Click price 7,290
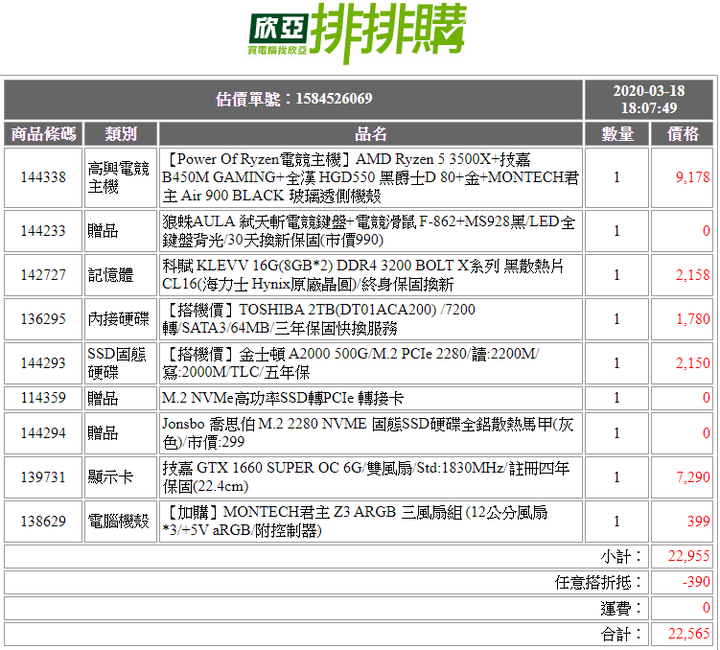The height and width of the screenshot is (650, 720). click(692, 477)
